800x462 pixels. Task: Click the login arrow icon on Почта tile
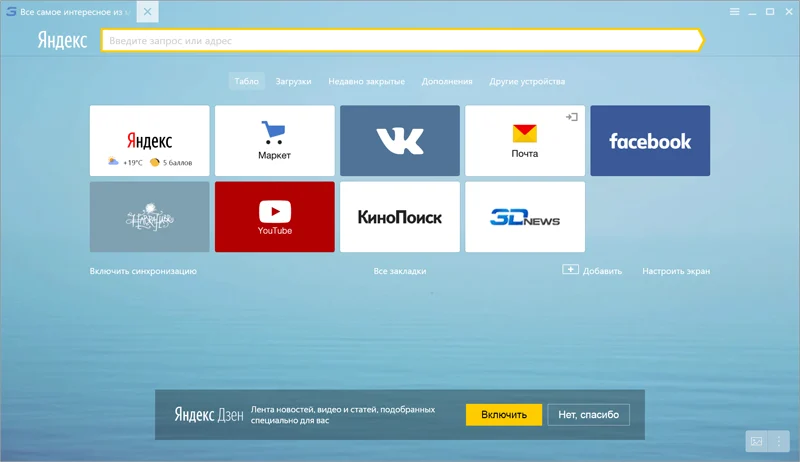(571, 117)
